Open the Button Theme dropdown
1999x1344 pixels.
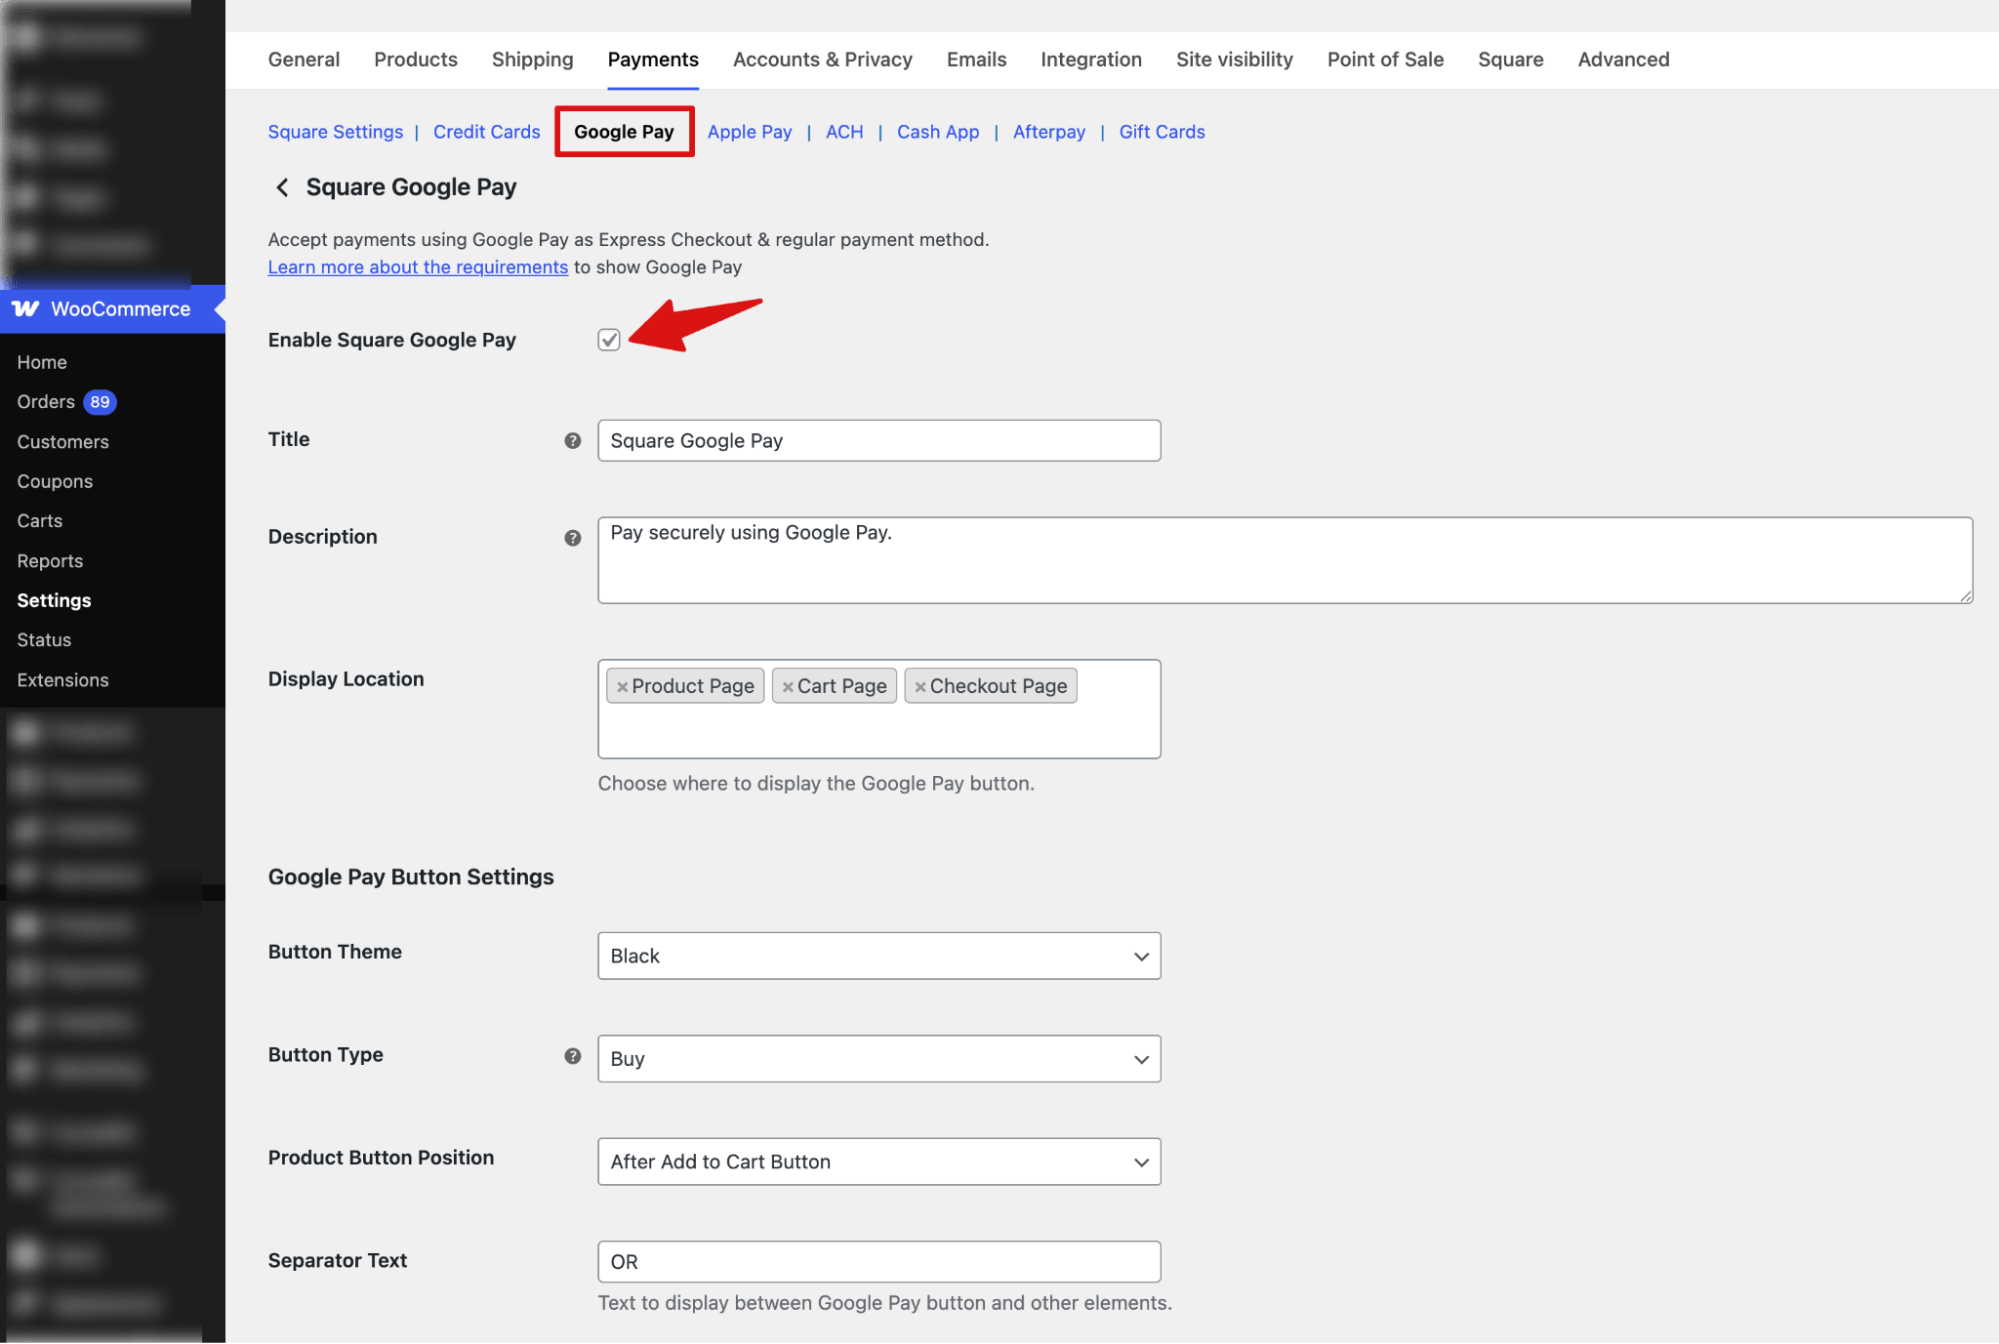point(879,956)
